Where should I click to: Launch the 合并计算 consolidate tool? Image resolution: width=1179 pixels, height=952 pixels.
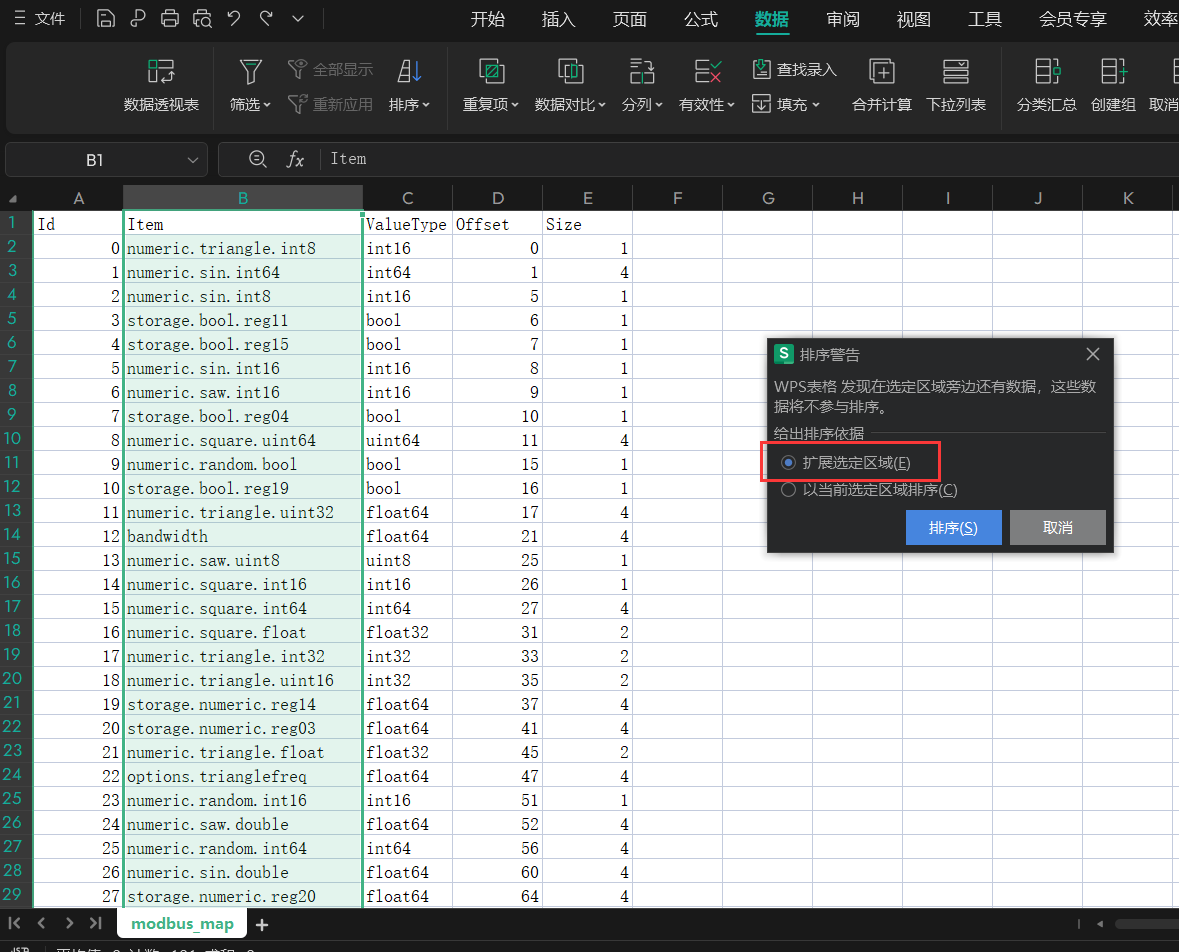pyautogui.click(x=881, y=86)
